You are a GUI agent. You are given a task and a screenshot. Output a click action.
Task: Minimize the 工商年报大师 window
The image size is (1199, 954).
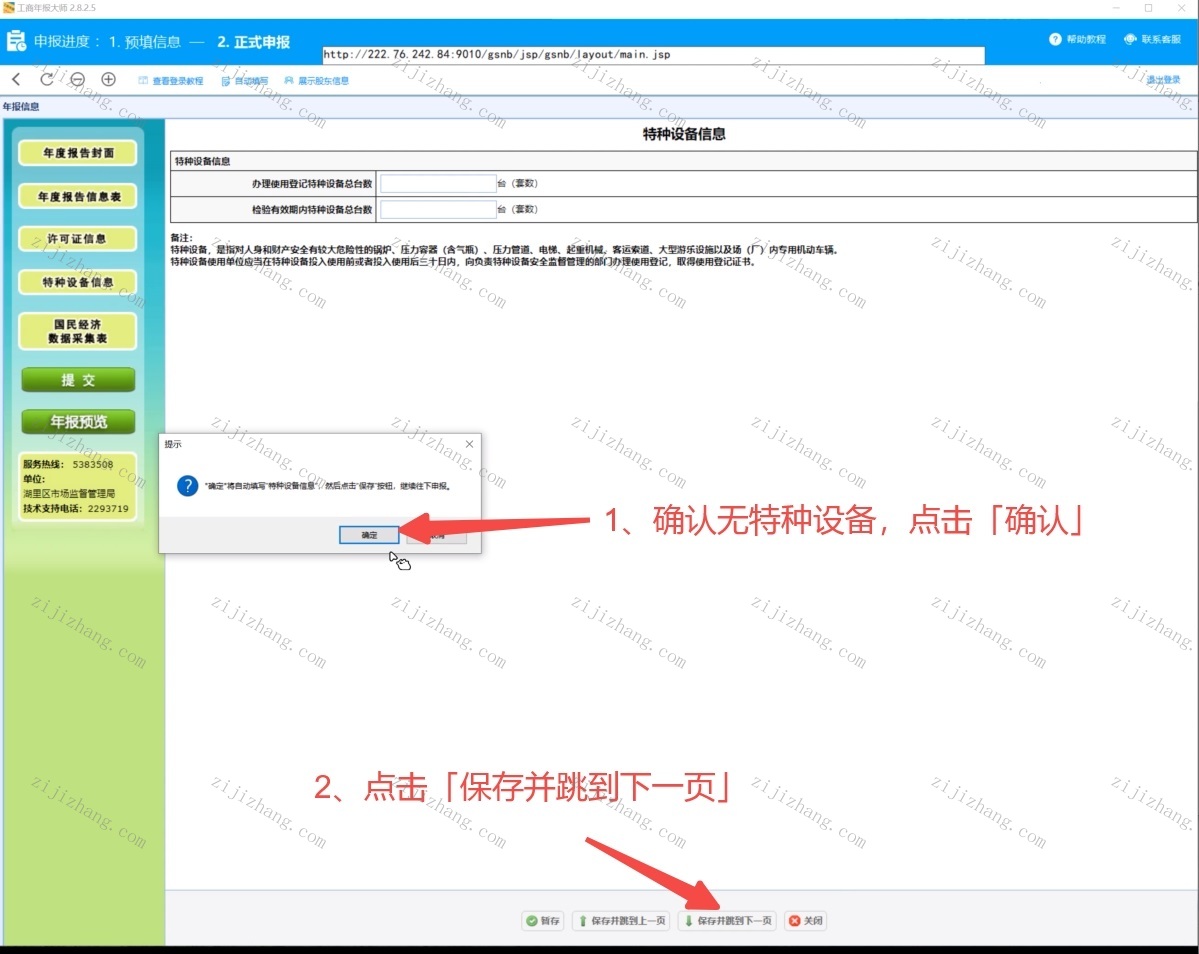click(x=1116, y=8)
